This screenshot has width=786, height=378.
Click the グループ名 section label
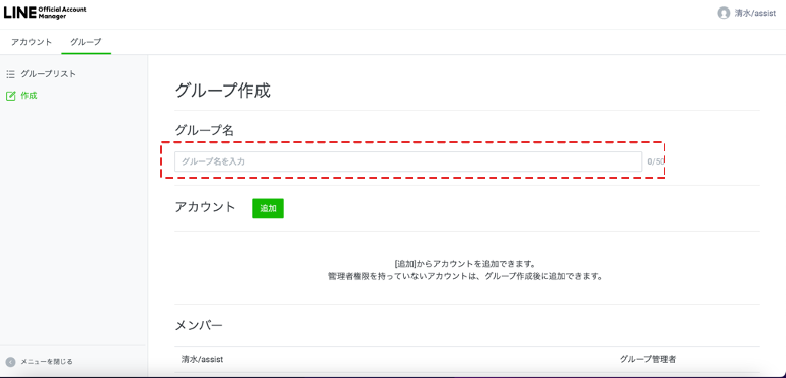click(x=204, y=130)
